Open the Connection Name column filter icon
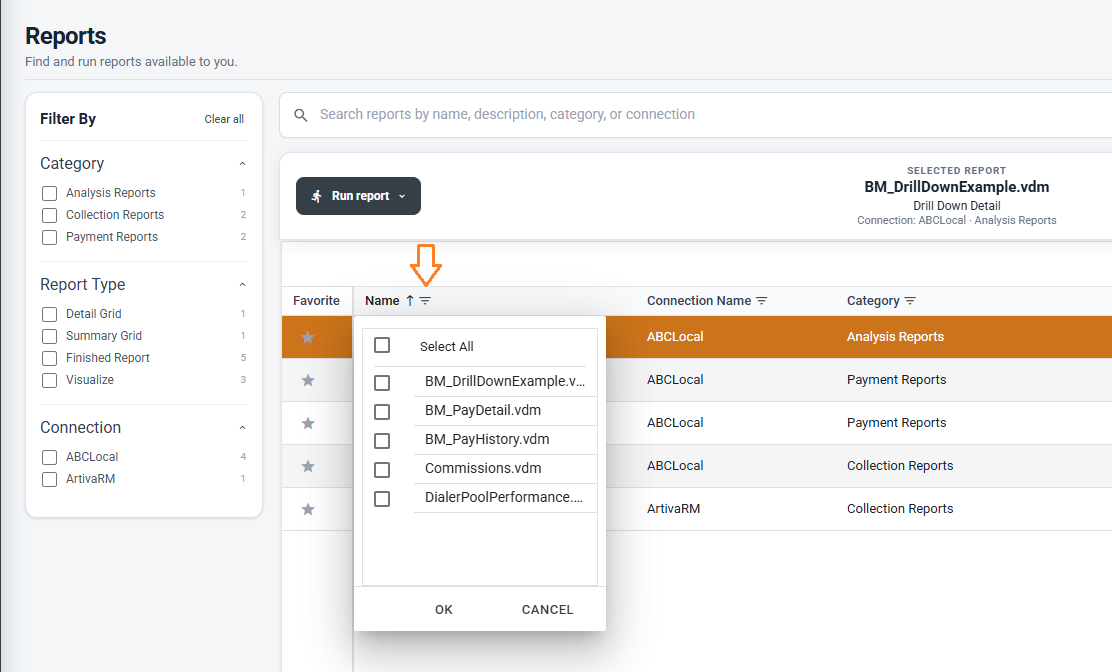The image size is (1112, 672). pyautogui.click(x=762, y=301)
